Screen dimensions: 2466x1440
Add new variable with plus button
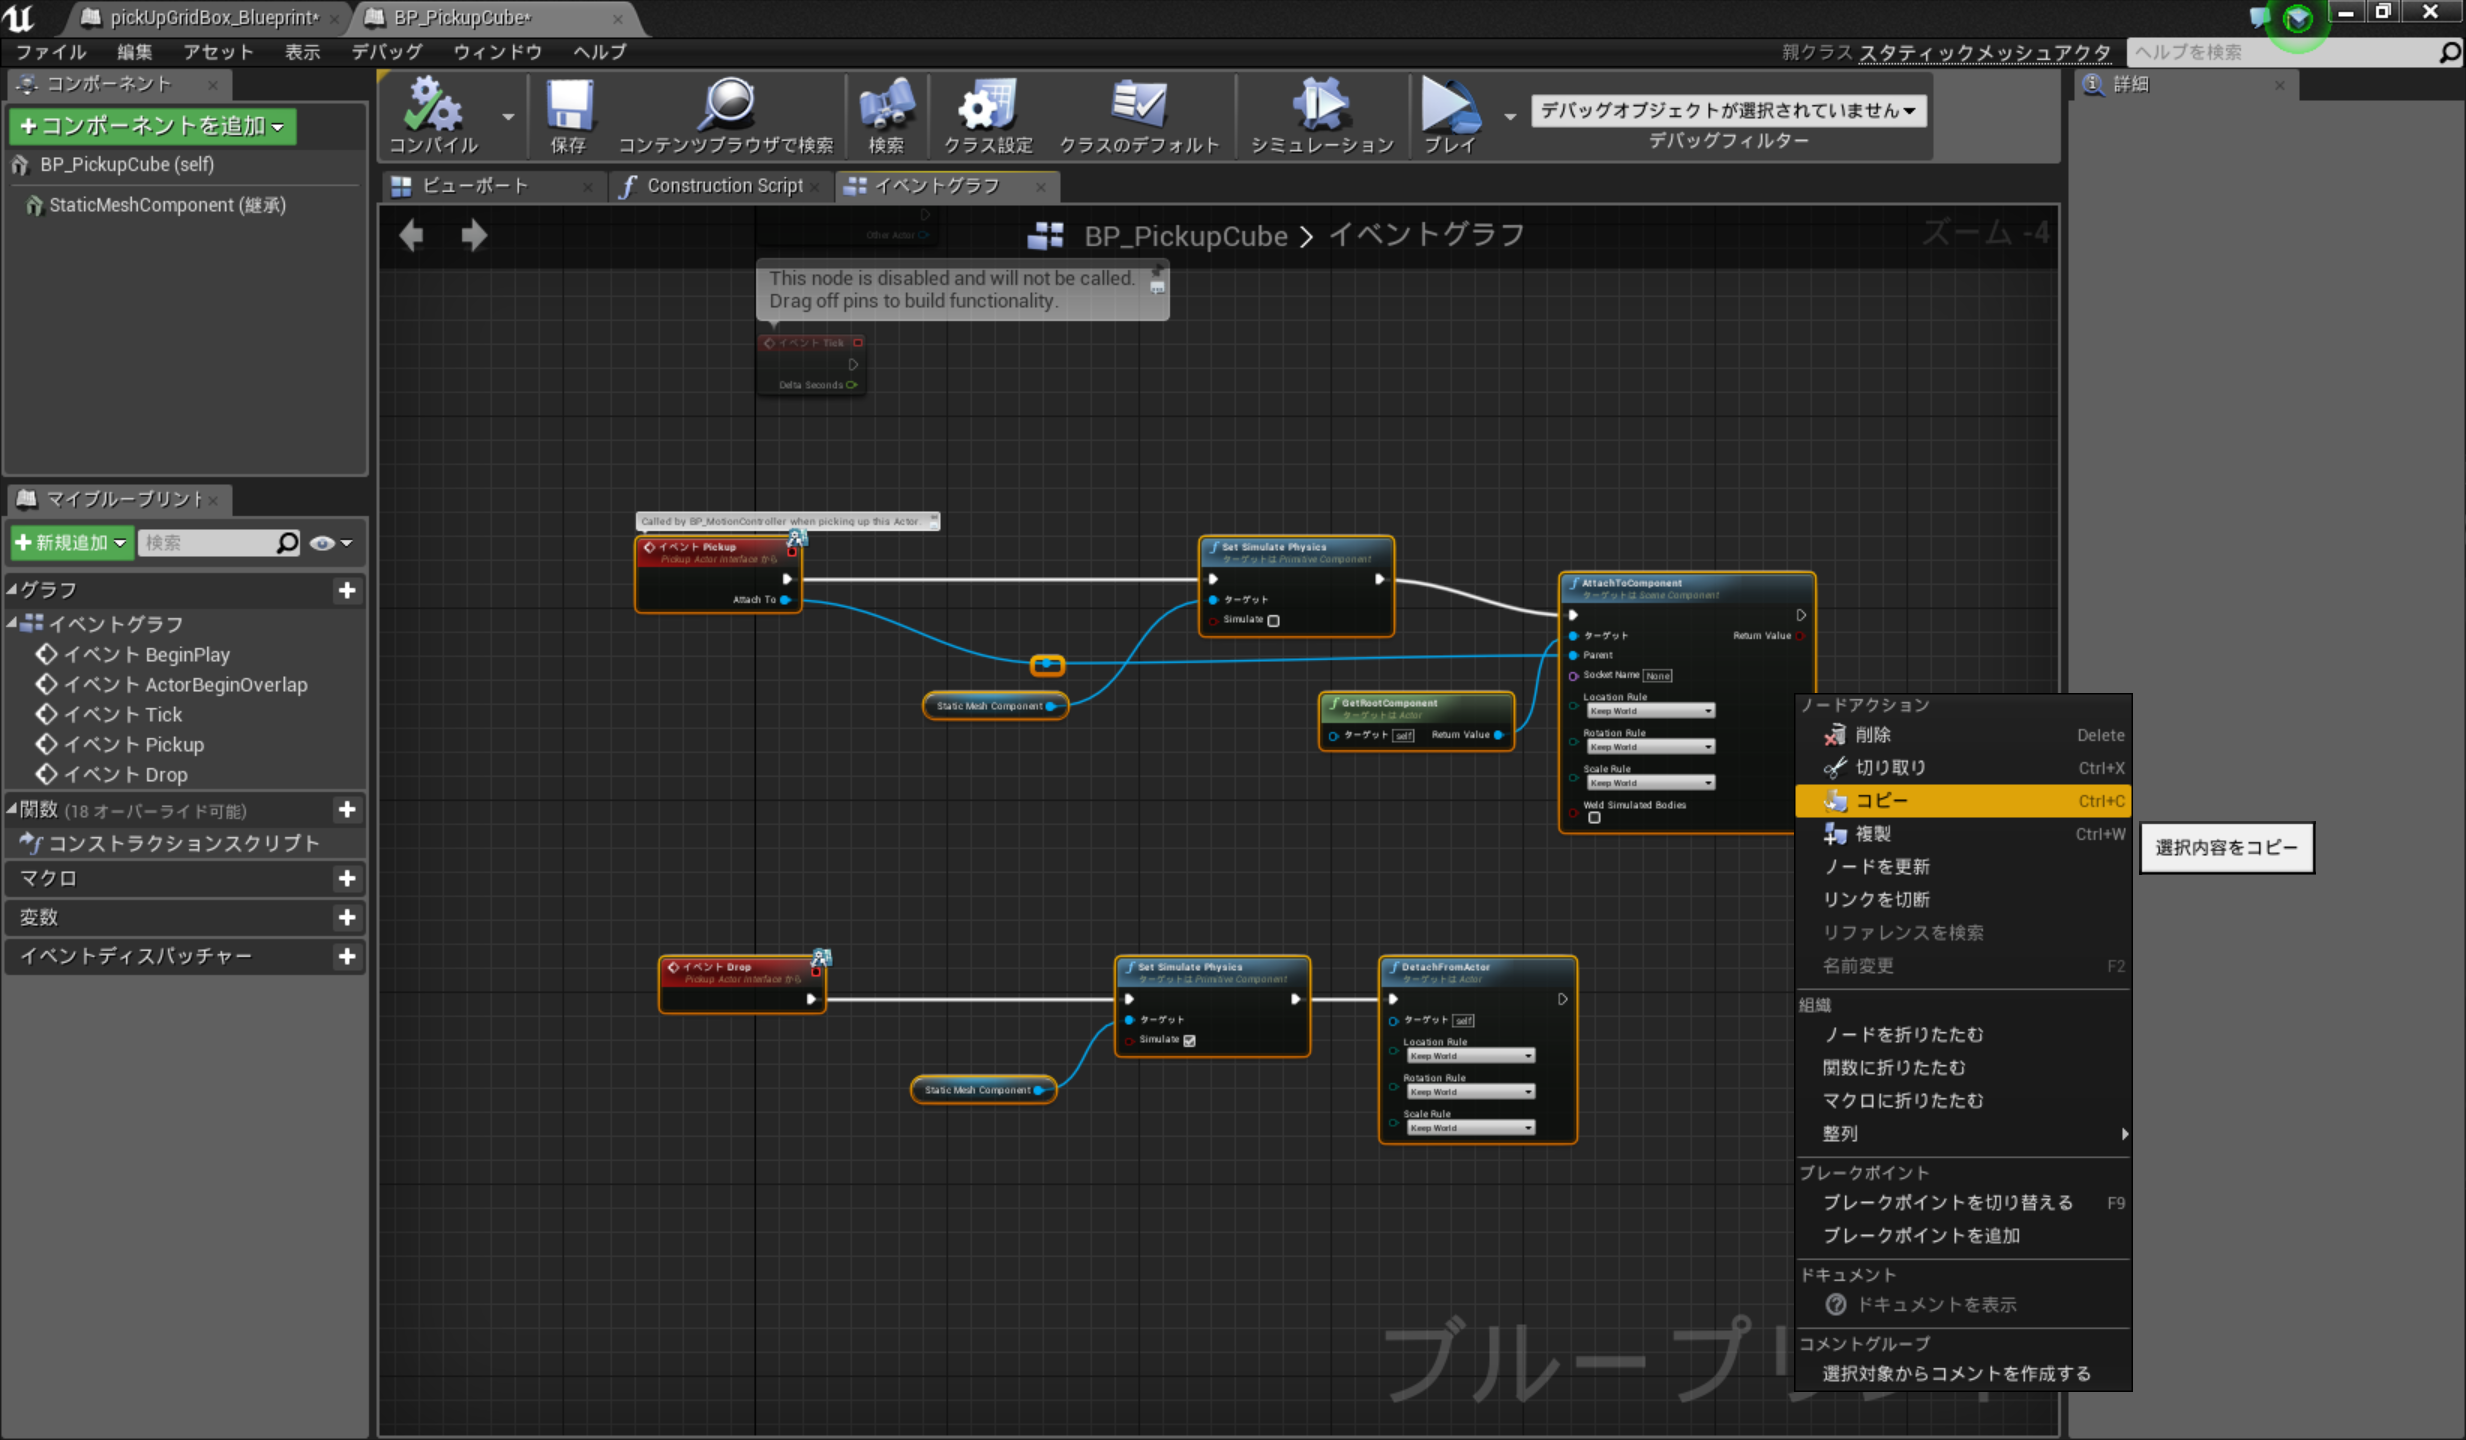point(347,917)
